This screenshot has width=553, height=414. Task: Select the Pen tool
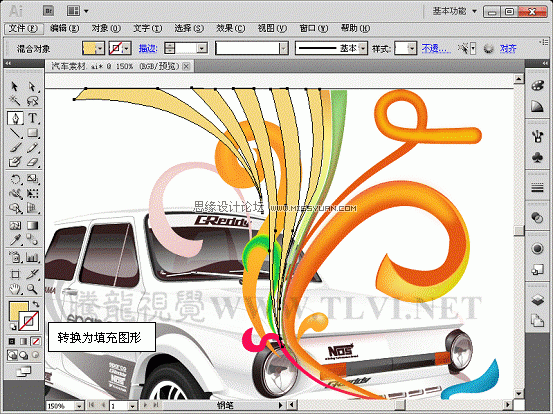click(x=15, y=118)
